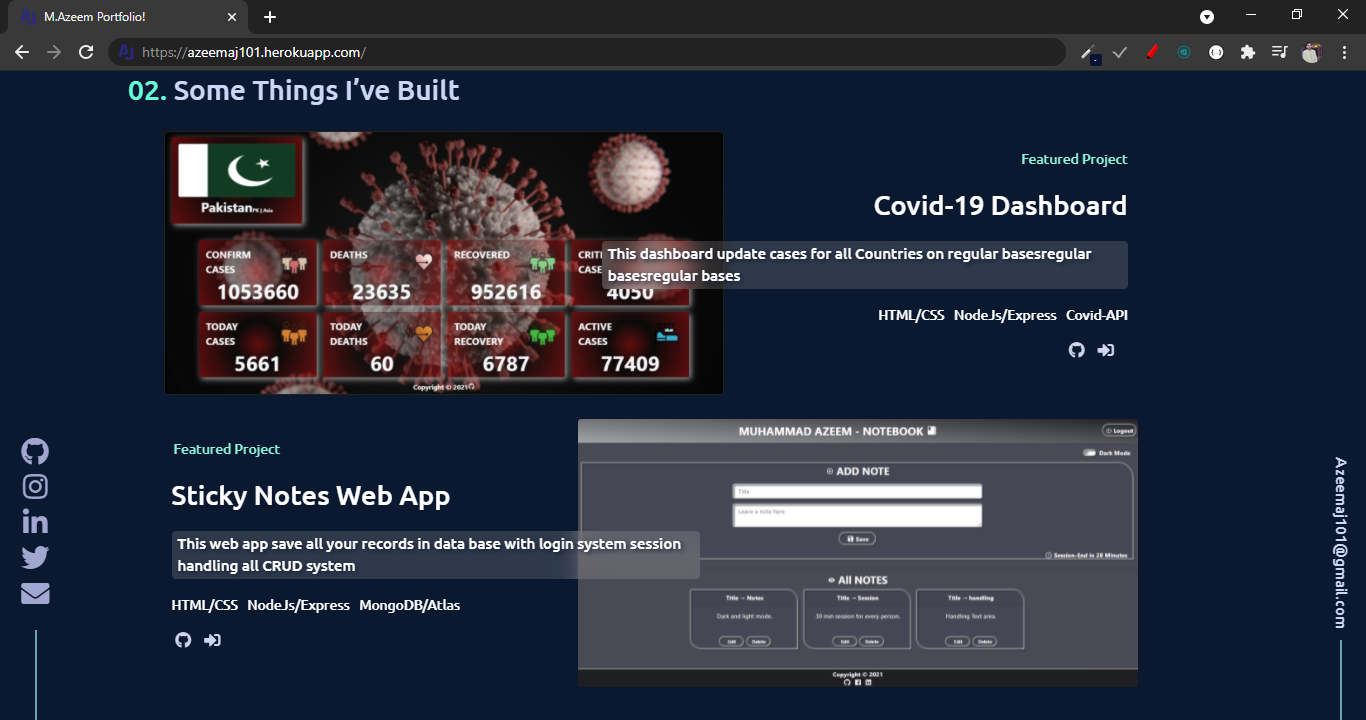Open the tab search dropdown arrow

tap(1207, 17)
